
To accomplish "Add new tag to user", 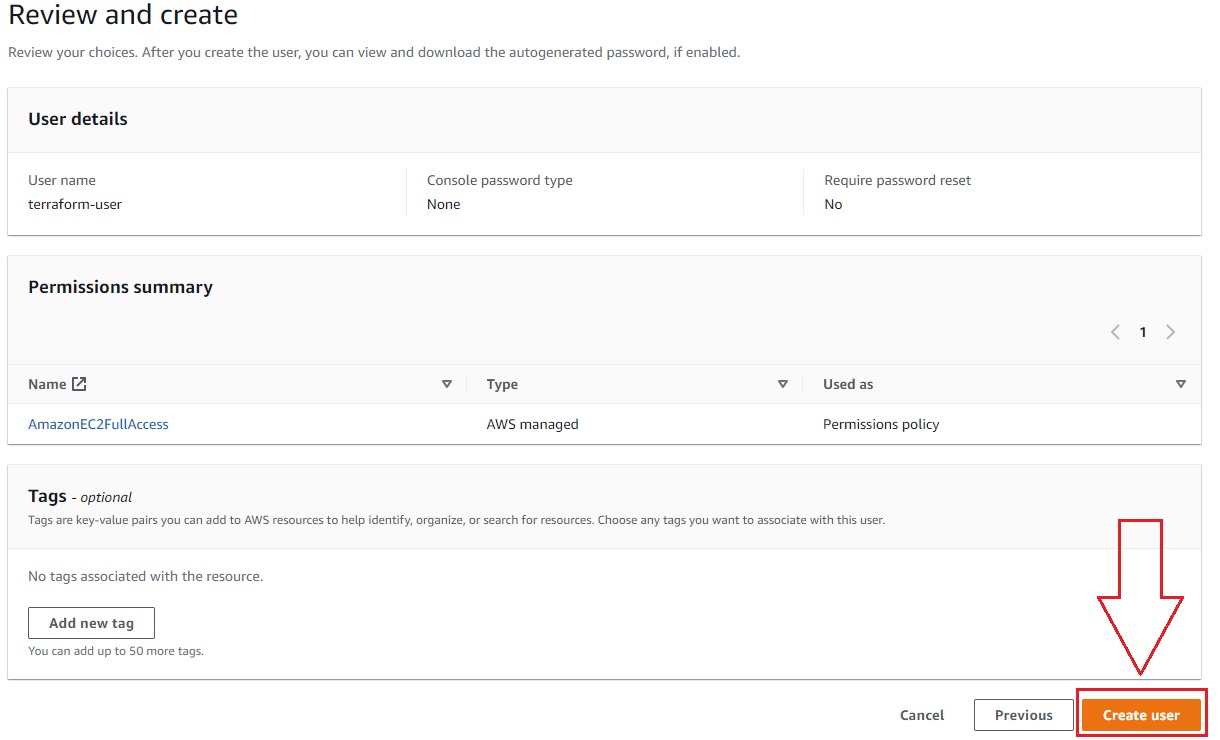I will tap(91, 623).
